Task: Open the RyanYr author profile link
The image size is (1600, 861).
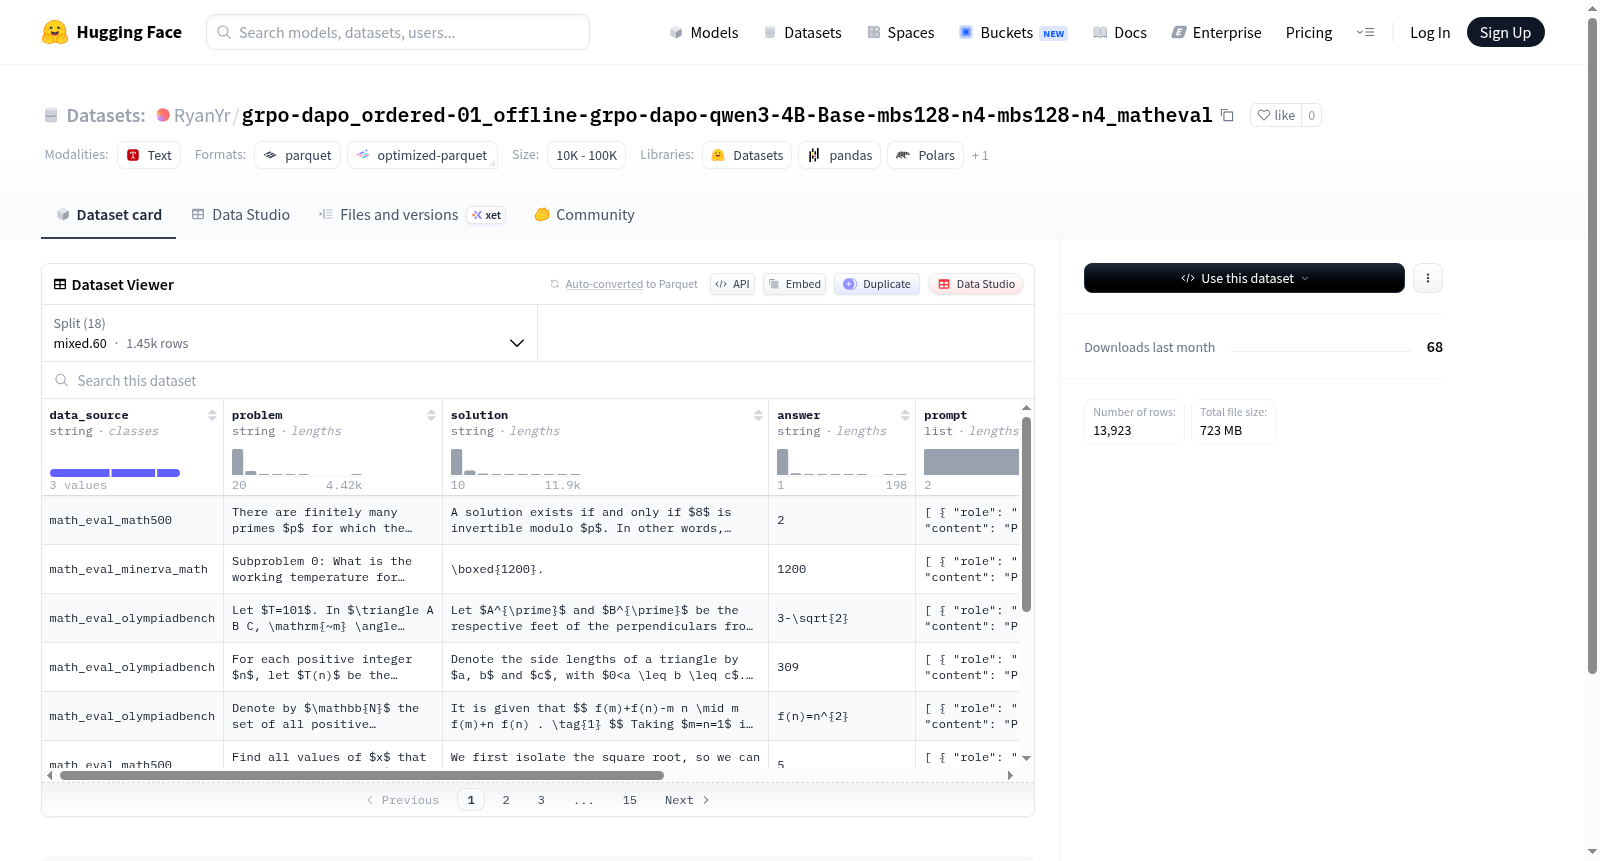Action: click(x=202, y=115)
